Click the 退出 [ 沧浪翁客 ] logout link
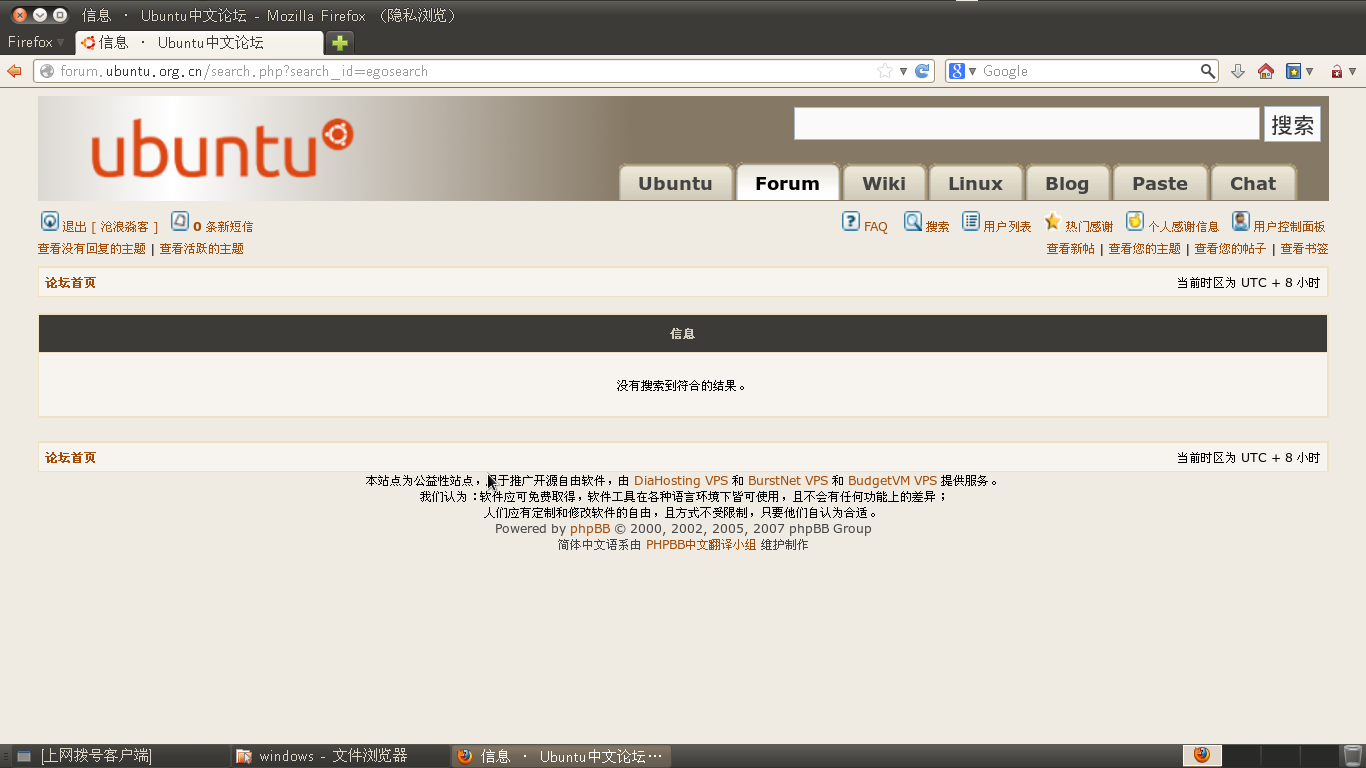The height and width of the screenshot is (768, 1366). (x=110, y=227)
